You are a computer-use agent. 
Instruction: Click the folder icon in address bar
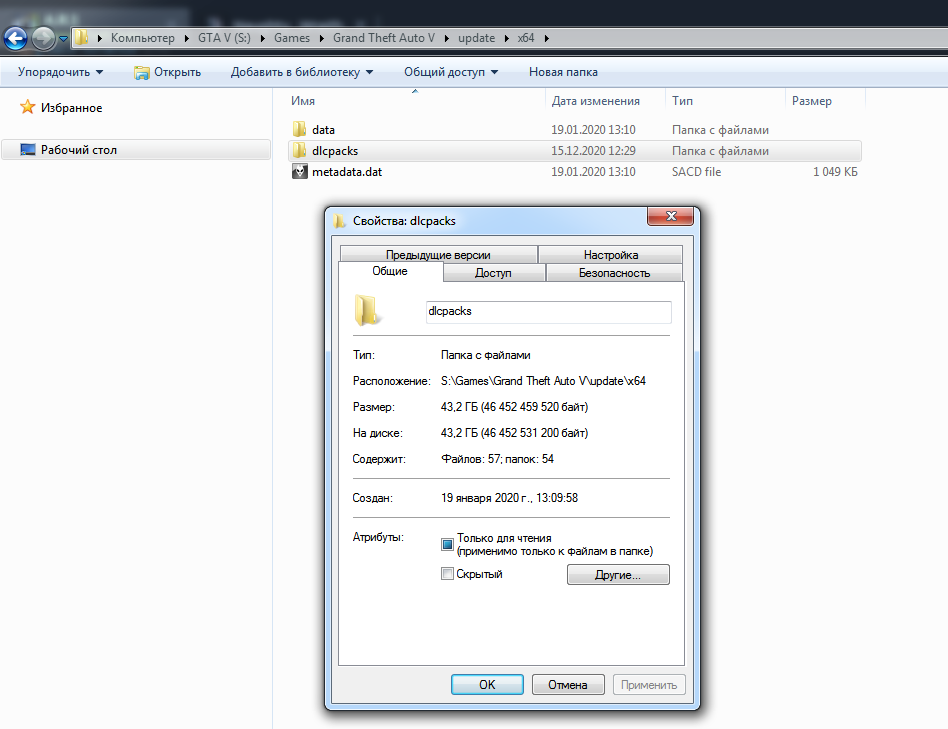[x=81, y=38]
